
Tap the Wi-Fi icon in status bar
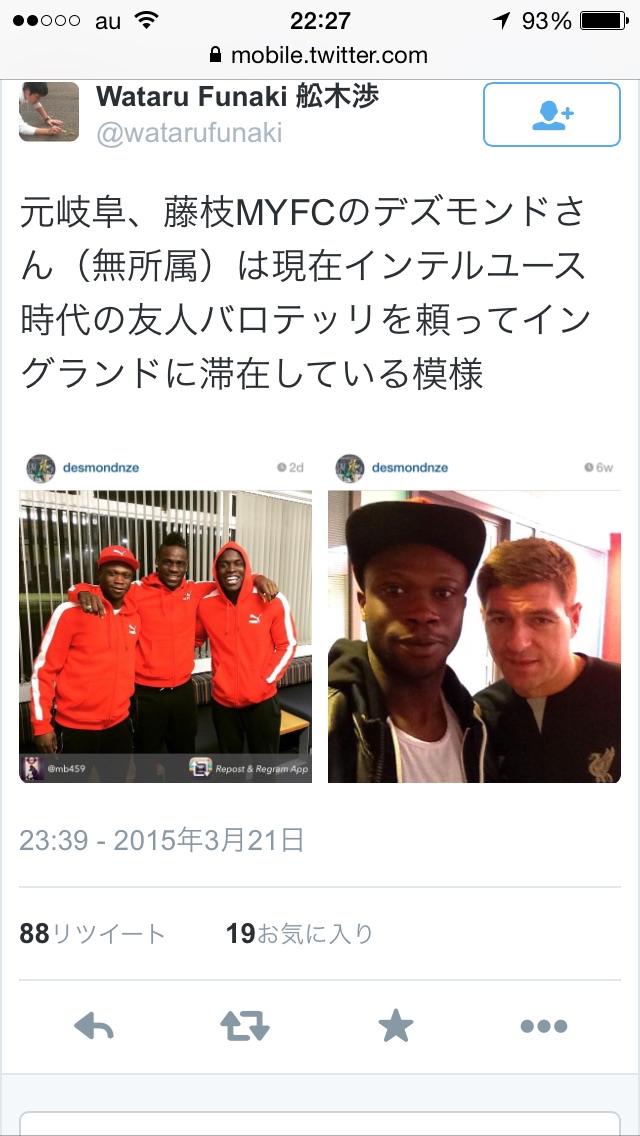click(x=146, y=20)
